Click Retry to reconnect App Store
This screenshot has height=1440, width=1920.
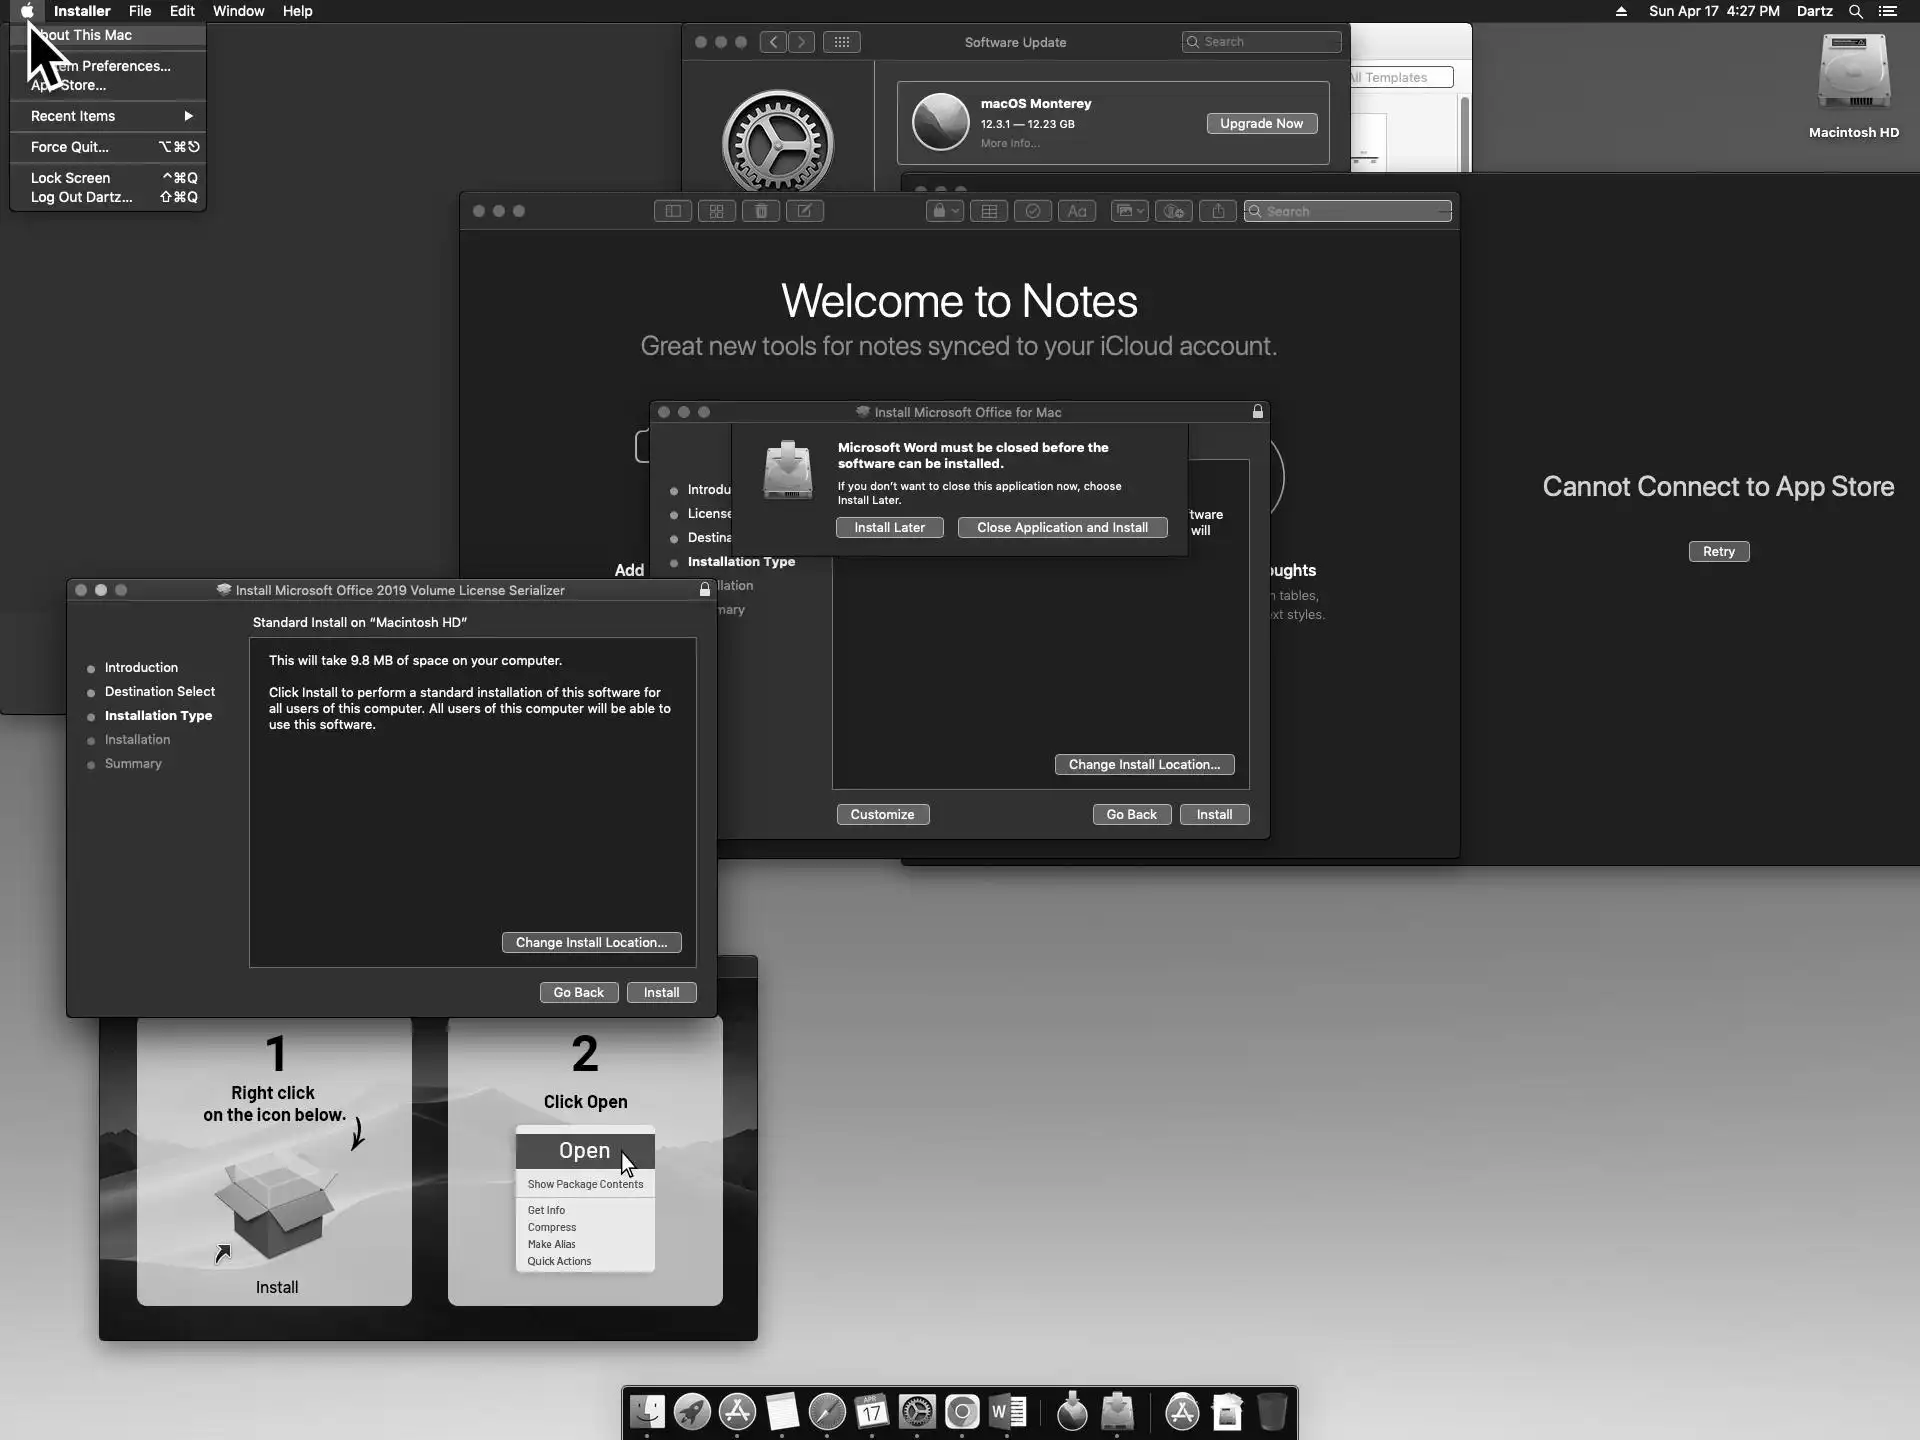tap(1718, 551)
